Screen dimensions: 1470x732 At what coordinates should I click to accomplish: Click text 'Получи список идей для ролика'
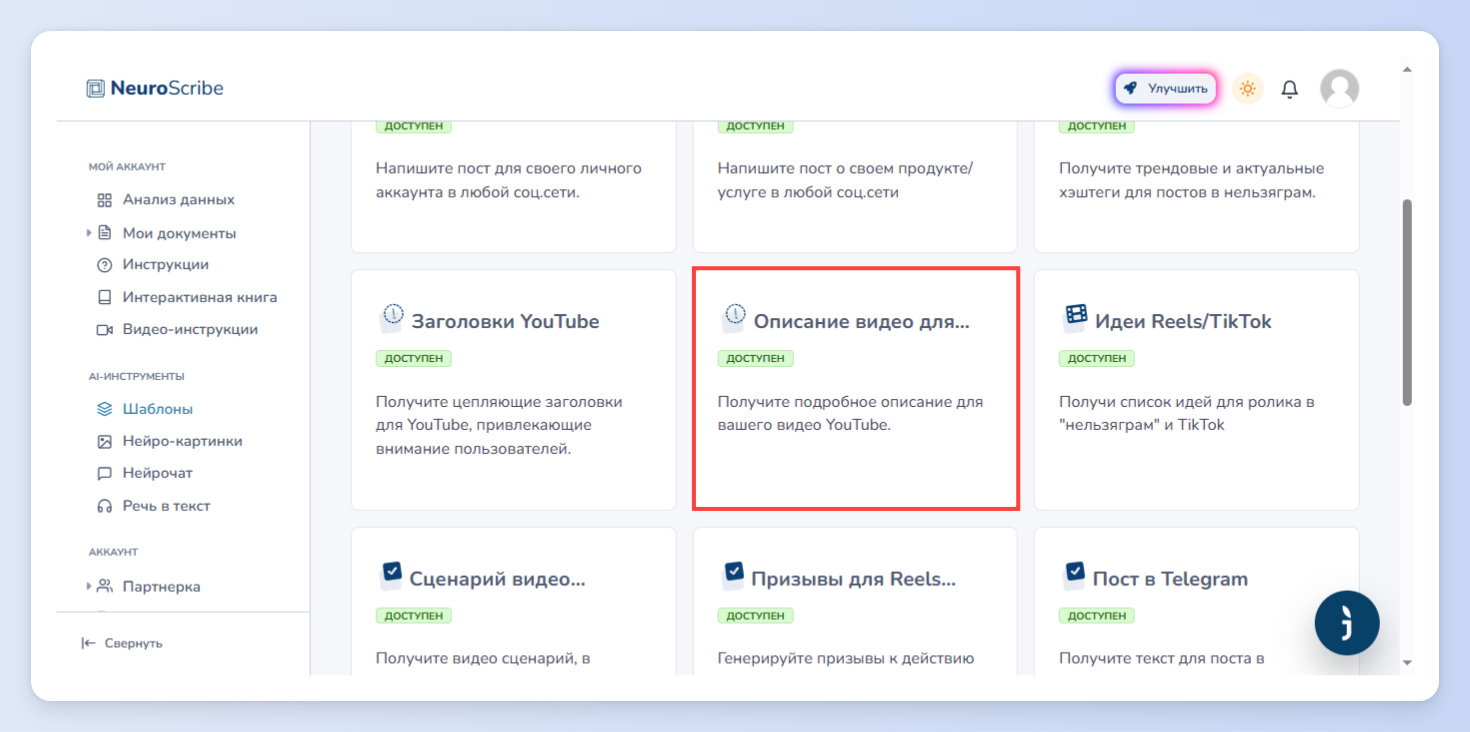[1187, 402]
